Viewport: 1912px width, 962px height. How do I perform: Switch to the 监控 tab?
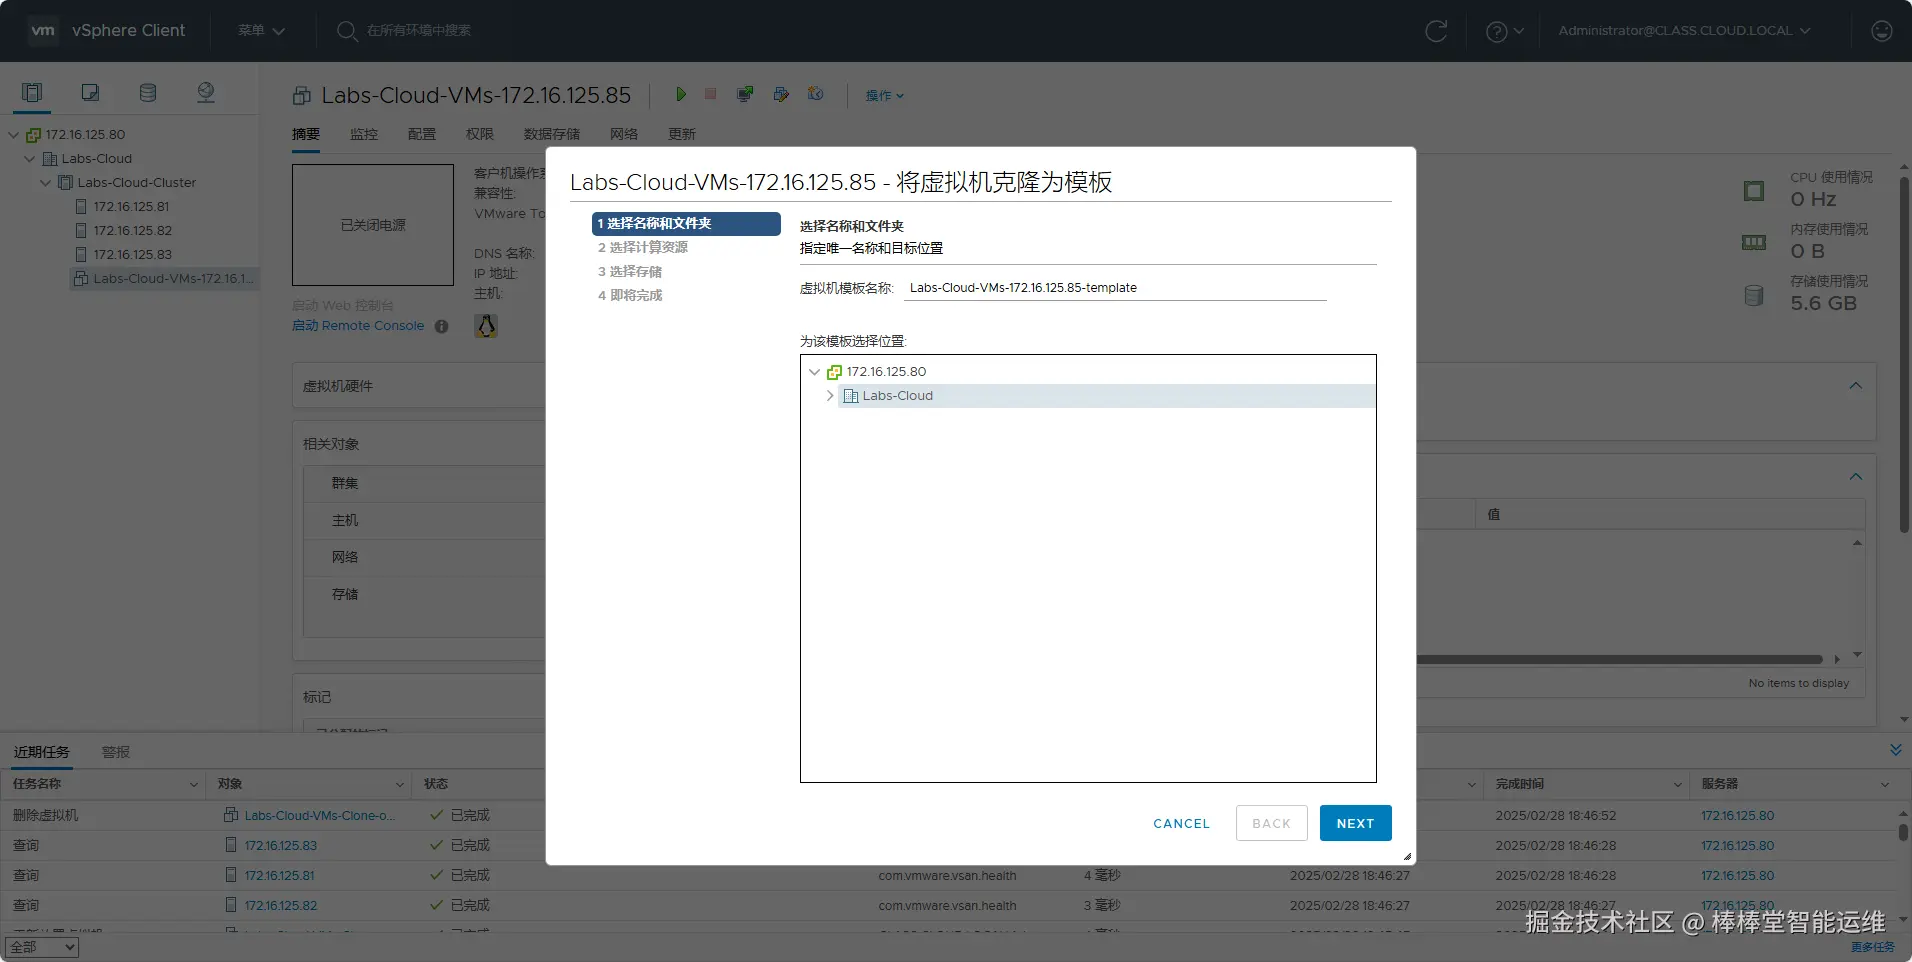click(364, 134)
